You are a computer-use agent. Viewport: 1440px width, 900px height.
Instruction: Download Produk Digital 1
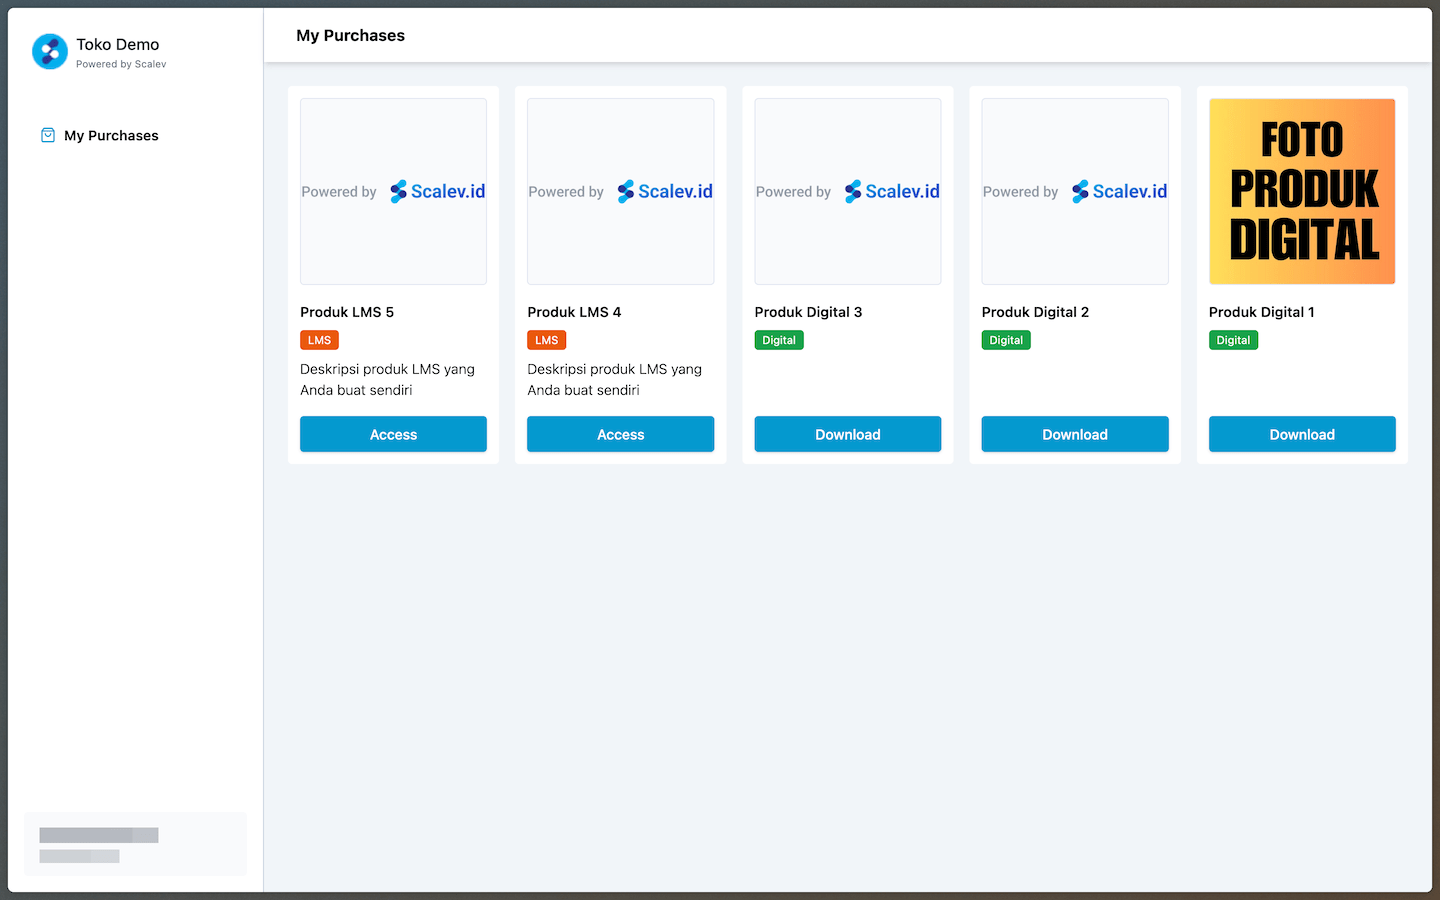tap(1301, 434)
